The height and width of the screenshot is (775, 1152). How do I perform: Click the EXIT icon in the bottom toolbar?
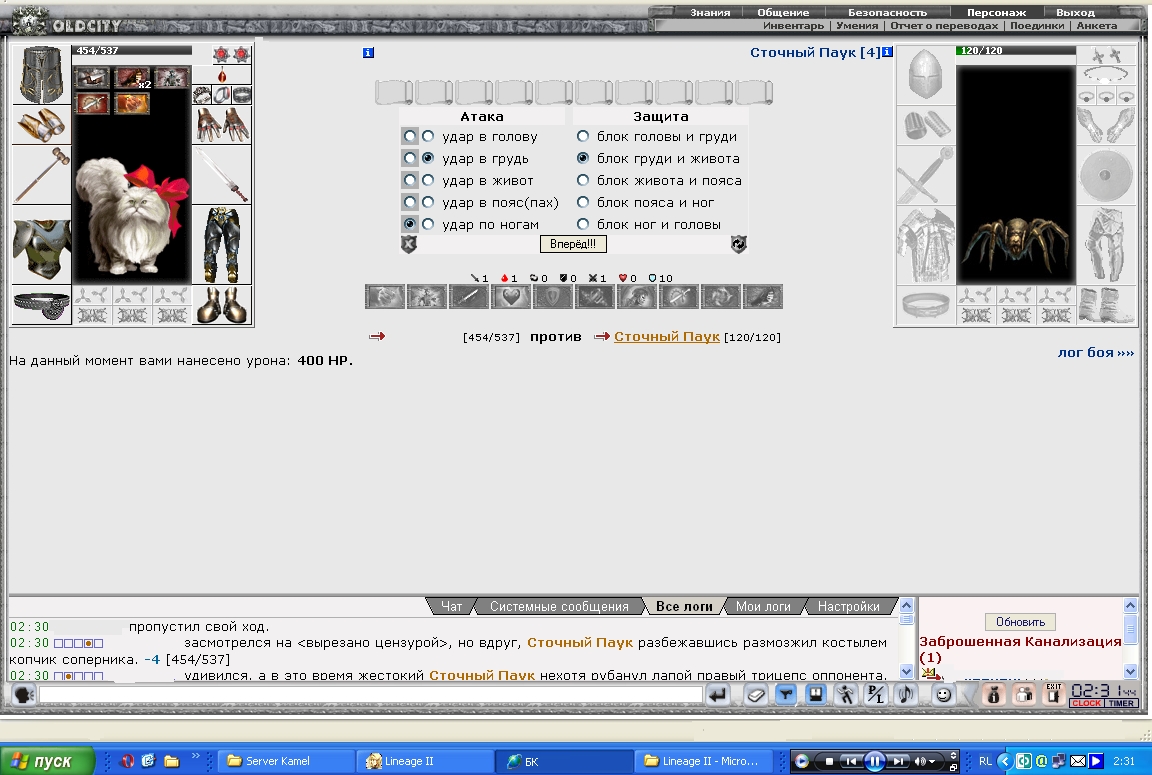tap(1054, 694)
